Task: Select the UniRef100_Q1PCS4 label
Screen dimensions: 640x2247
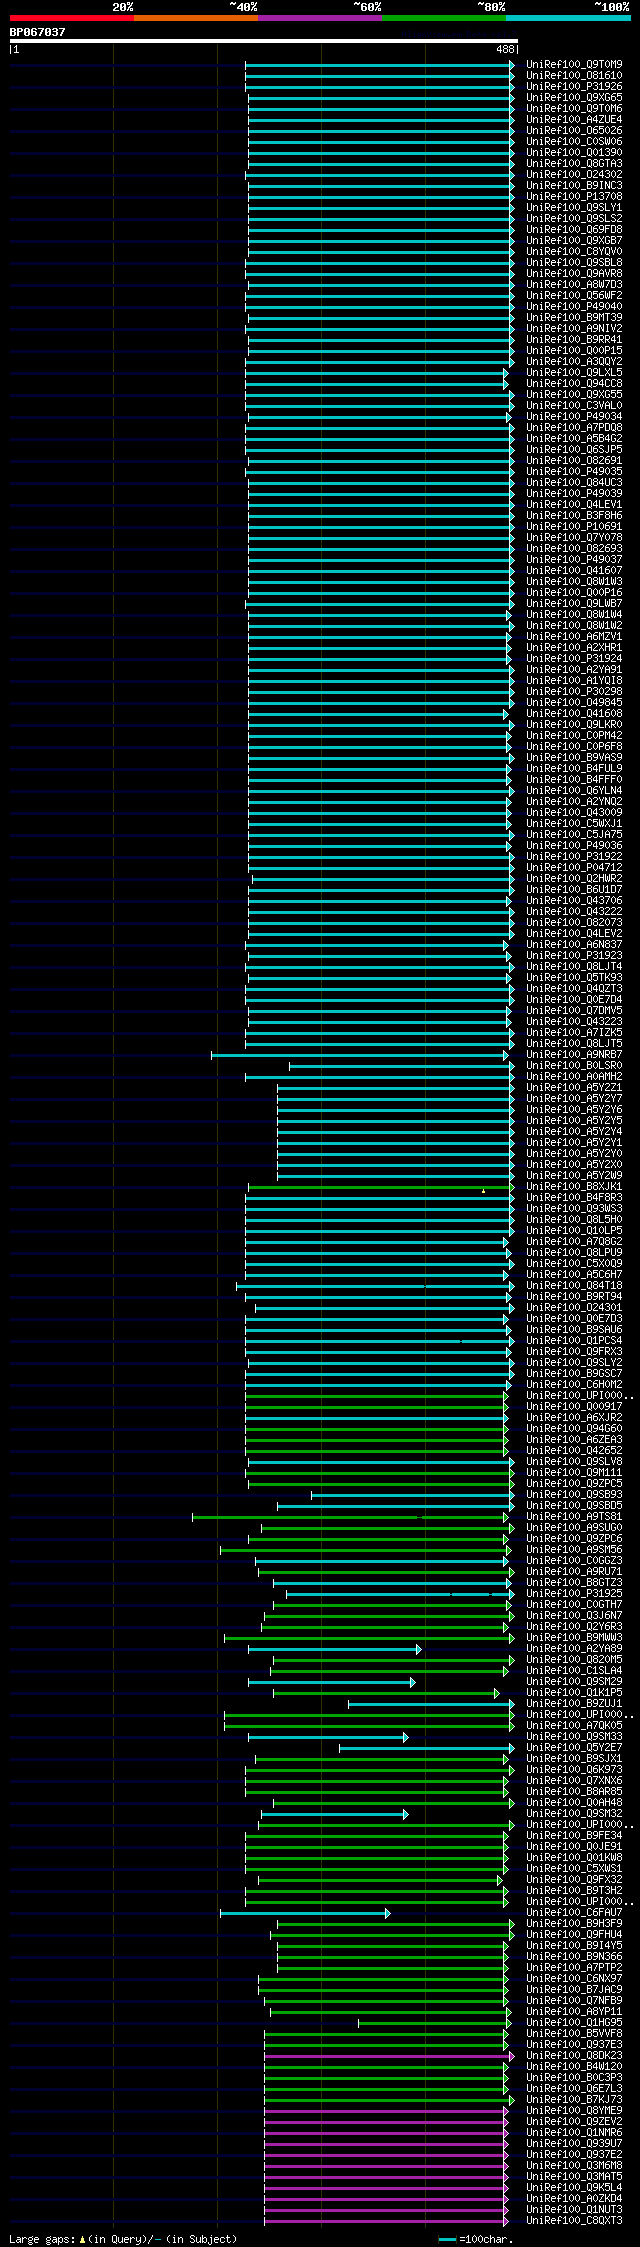Action: pyautogui.click(x=574, y=1341)
